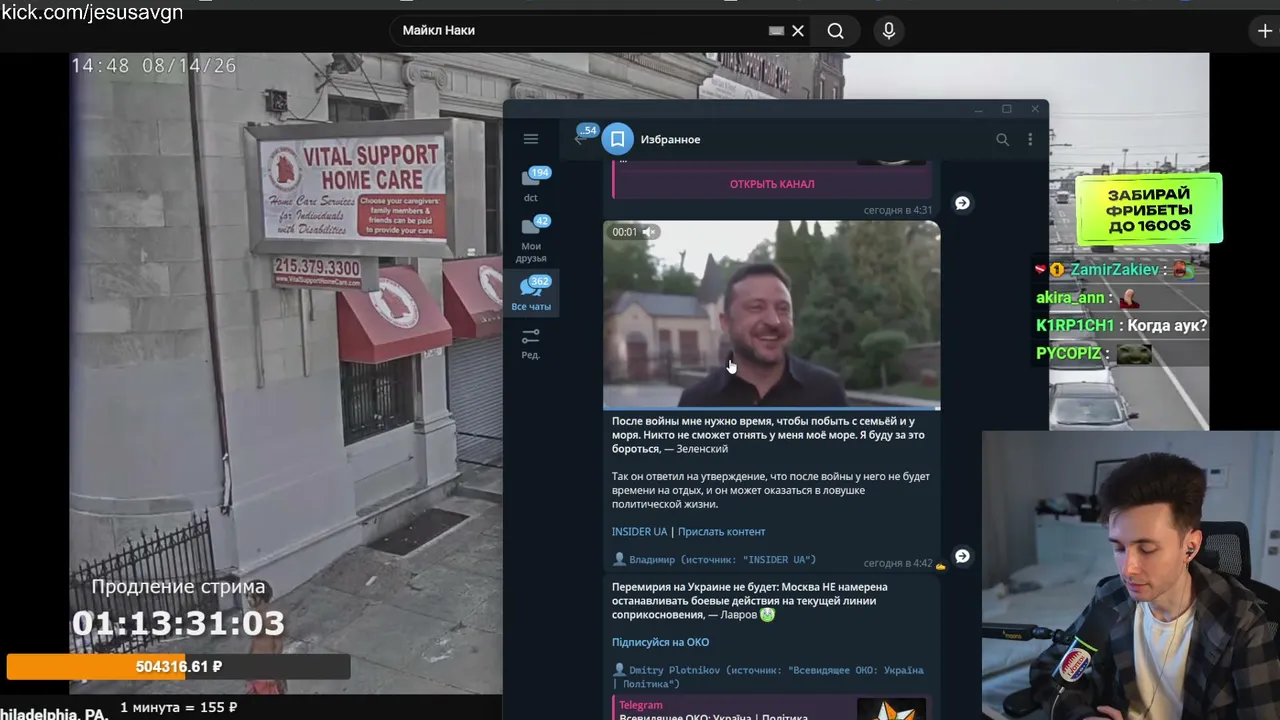The image size is (1280, 720).
Task: Click the Забирай фрибеты banner
Action: [x=1149, y=209]
